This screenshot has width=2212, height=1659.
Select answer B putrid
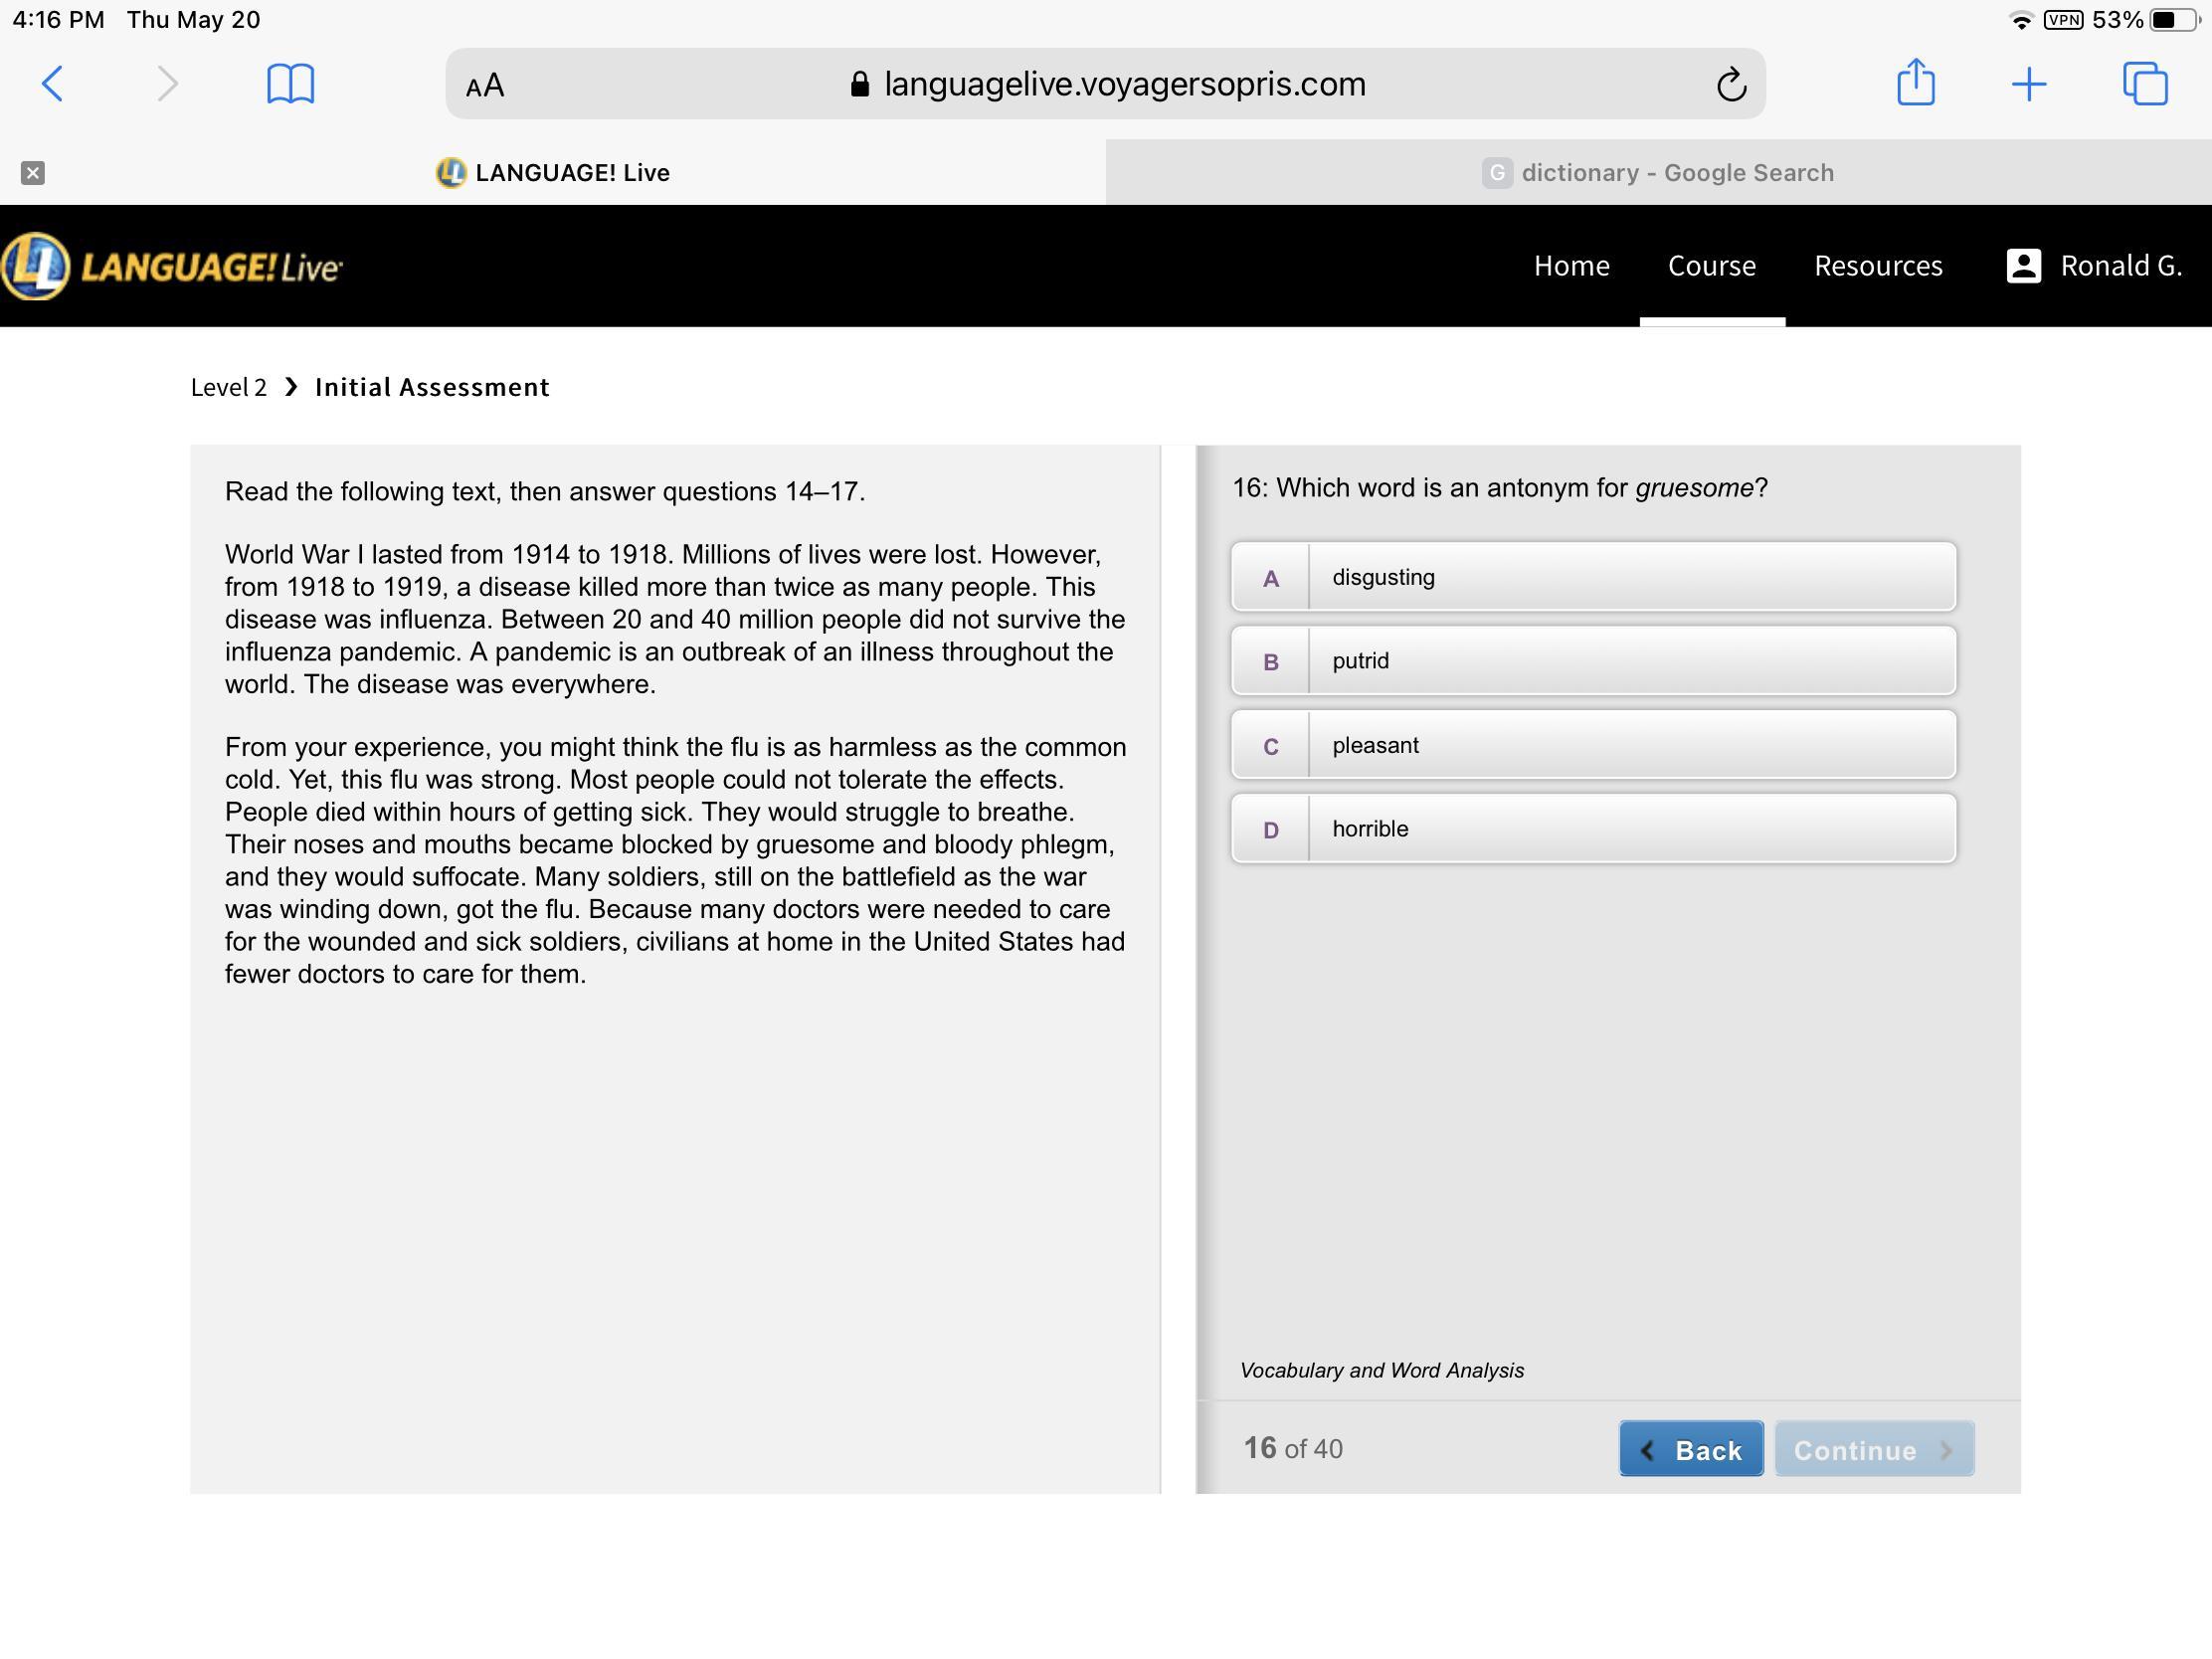pyautogui.click(x=1593, y=661)
